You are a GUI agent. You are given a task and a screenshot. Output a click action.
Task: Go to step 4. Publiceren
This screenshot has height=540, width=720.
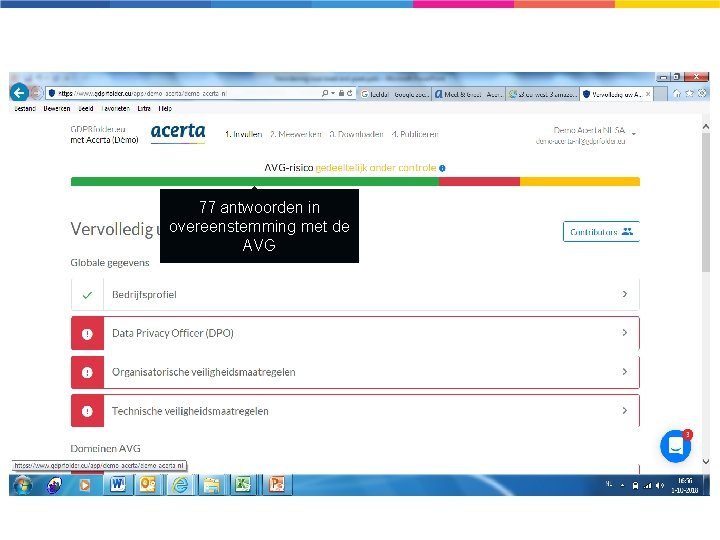point(415,135)
